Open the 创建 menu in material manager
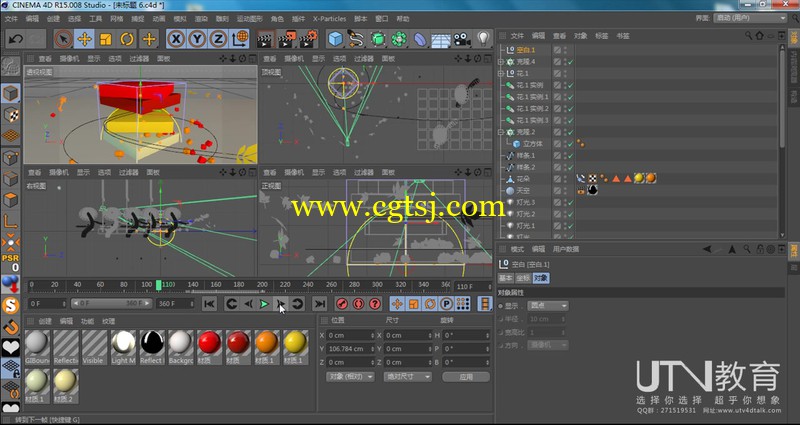 point(45,321)
